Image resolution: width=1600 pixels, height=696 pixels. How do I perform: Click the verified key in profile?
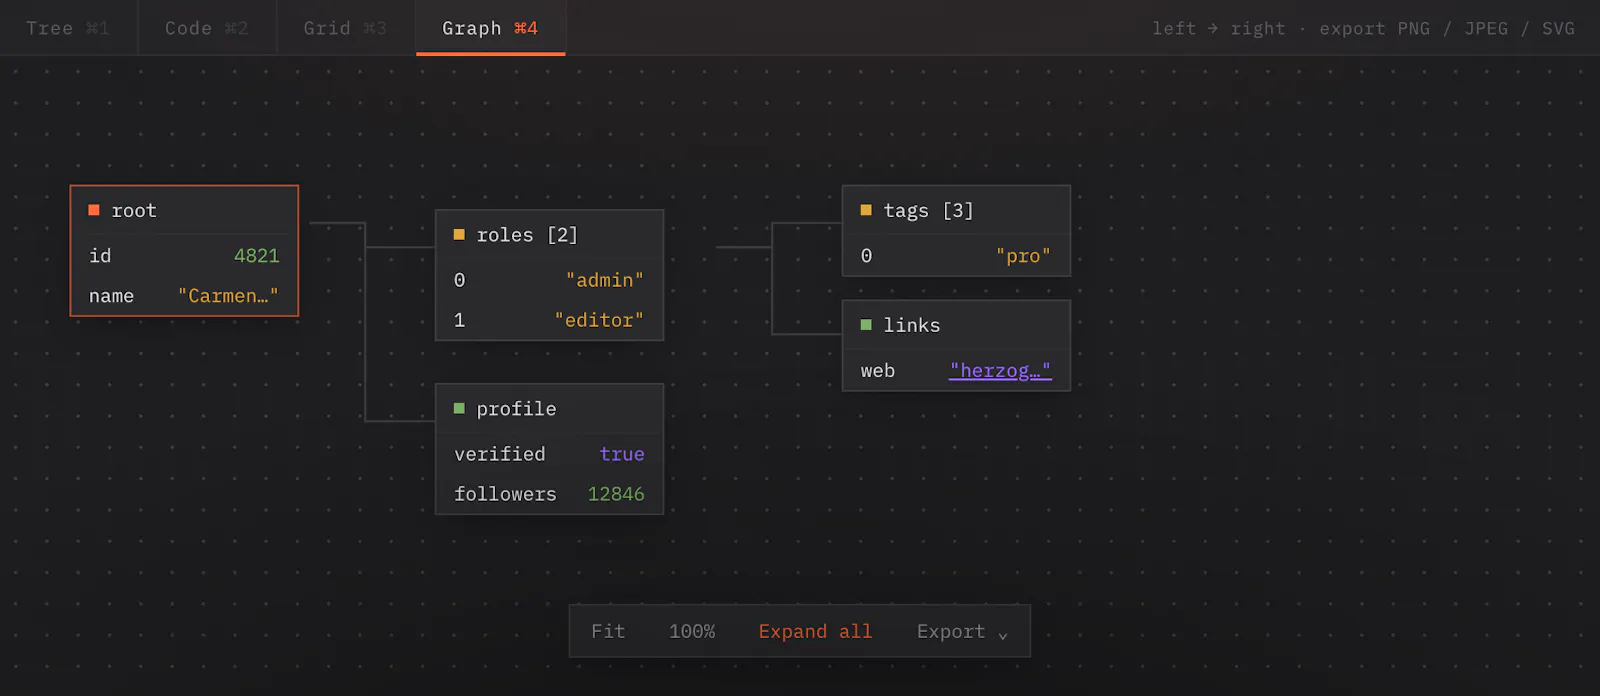500,454
